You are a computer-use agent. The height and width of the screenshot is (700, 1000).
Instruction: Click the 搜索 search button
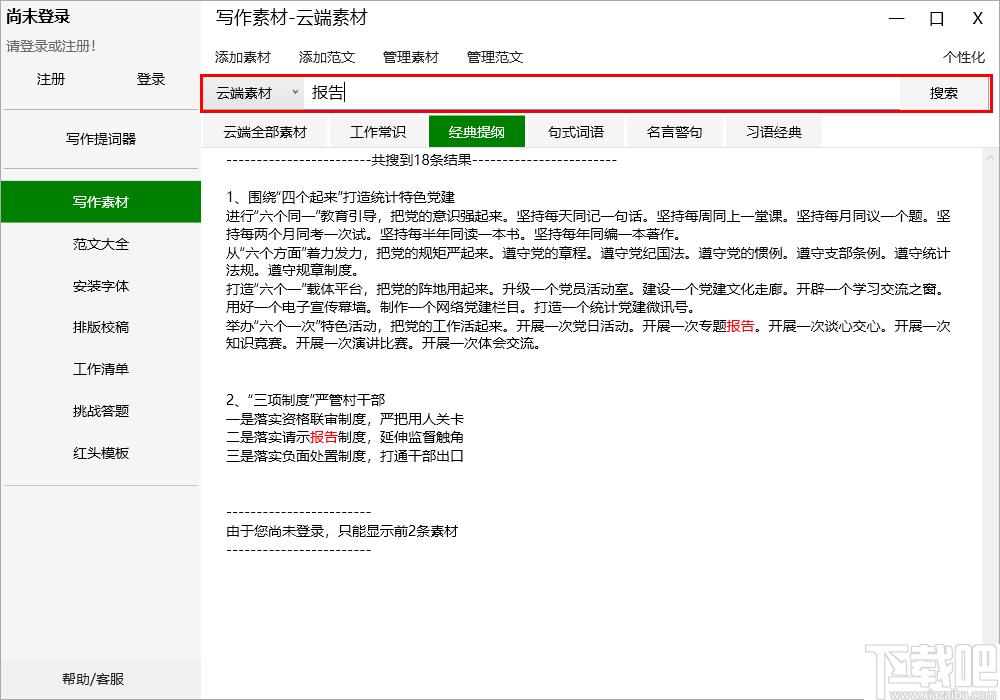(943, 93)
